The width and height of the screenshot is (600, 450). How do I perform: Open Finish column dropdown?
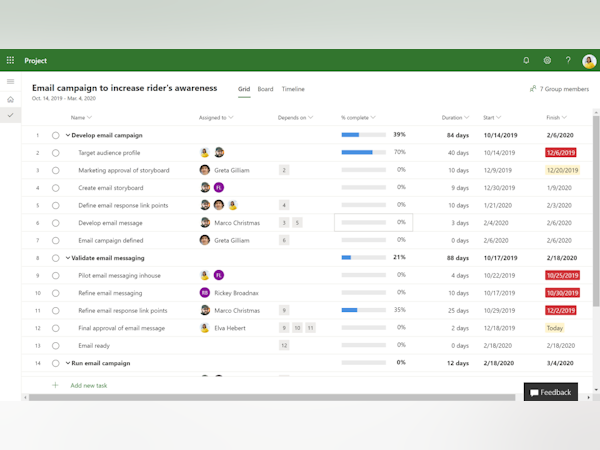[x=564, y=117]
